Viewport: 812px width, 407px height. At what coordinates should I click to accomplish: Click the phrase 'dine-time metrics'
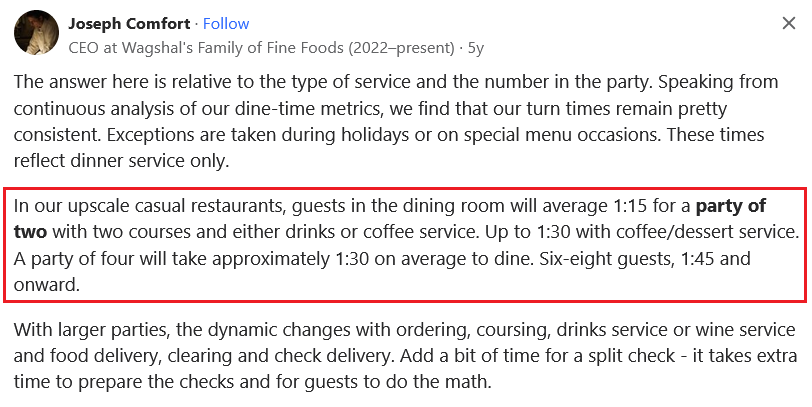307,109
